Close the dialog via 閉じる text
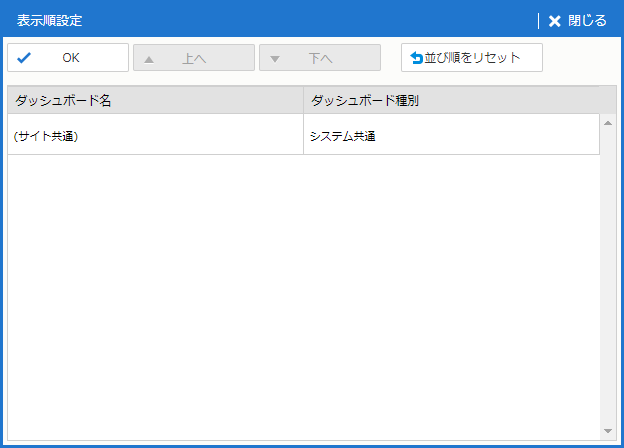Viewport: 624px width, 448px height. pos(587,21)
